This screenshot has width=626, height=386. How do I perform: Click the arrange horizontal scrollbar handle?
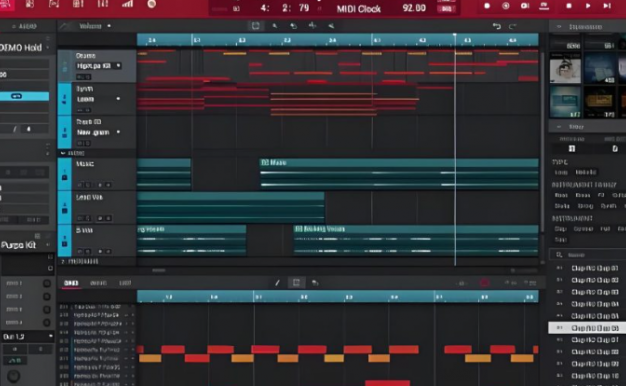(x=158, y=270)
